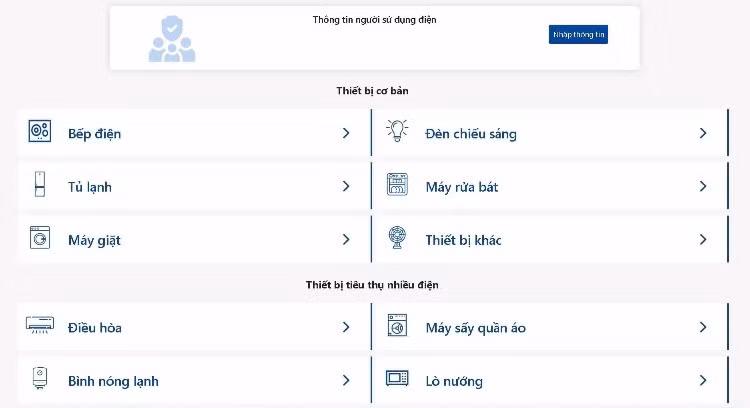Expand Máy giặt row chevron
The height and width of the screenshot is (408, 750).
(x=346, y=239)
